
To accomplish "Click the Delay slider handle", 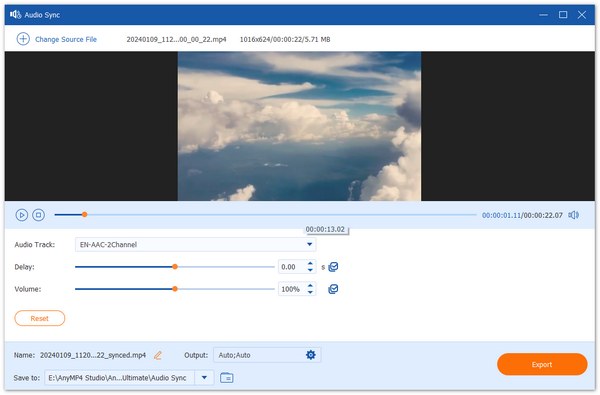I will pos(175,267).
